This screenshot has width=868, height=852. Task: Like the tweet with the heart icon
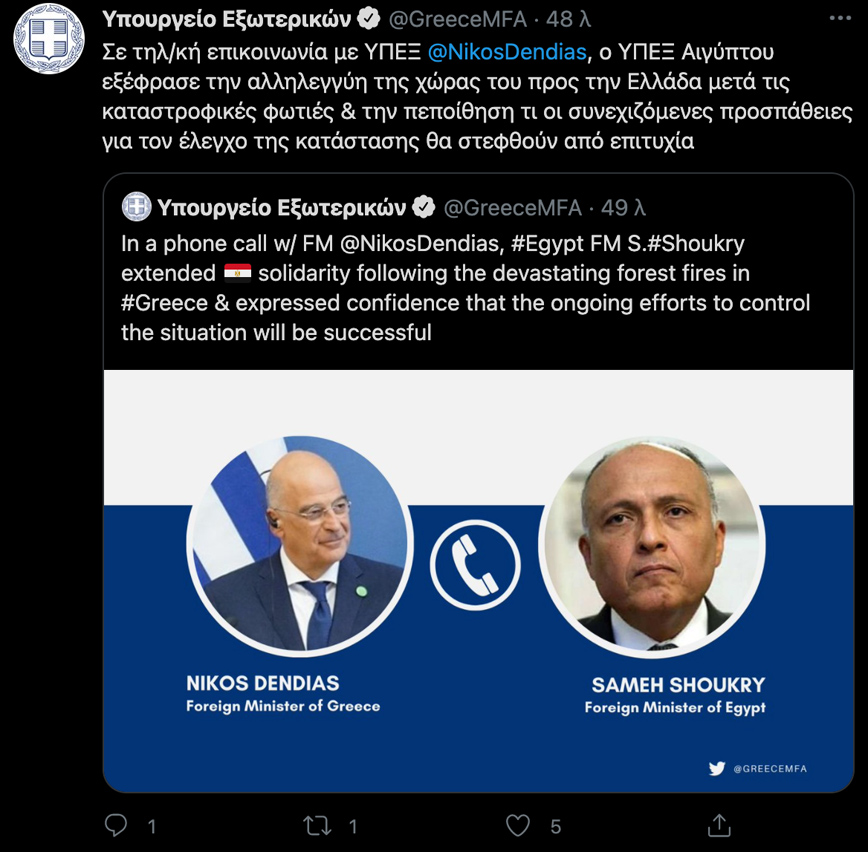517,825
